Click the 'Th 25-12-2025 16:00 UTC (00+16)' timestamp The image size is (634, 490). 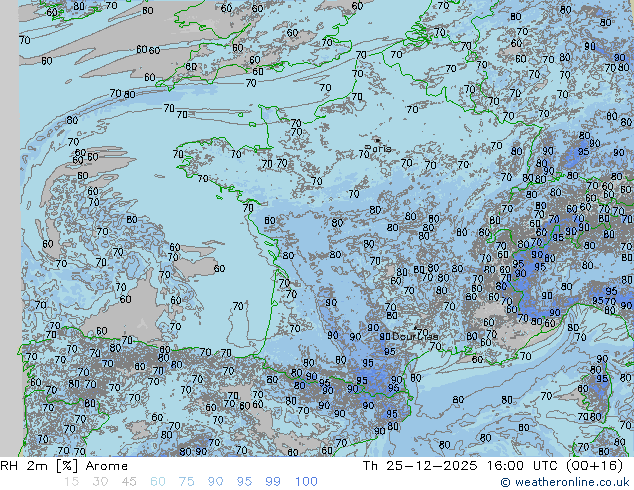pos(493,466)
